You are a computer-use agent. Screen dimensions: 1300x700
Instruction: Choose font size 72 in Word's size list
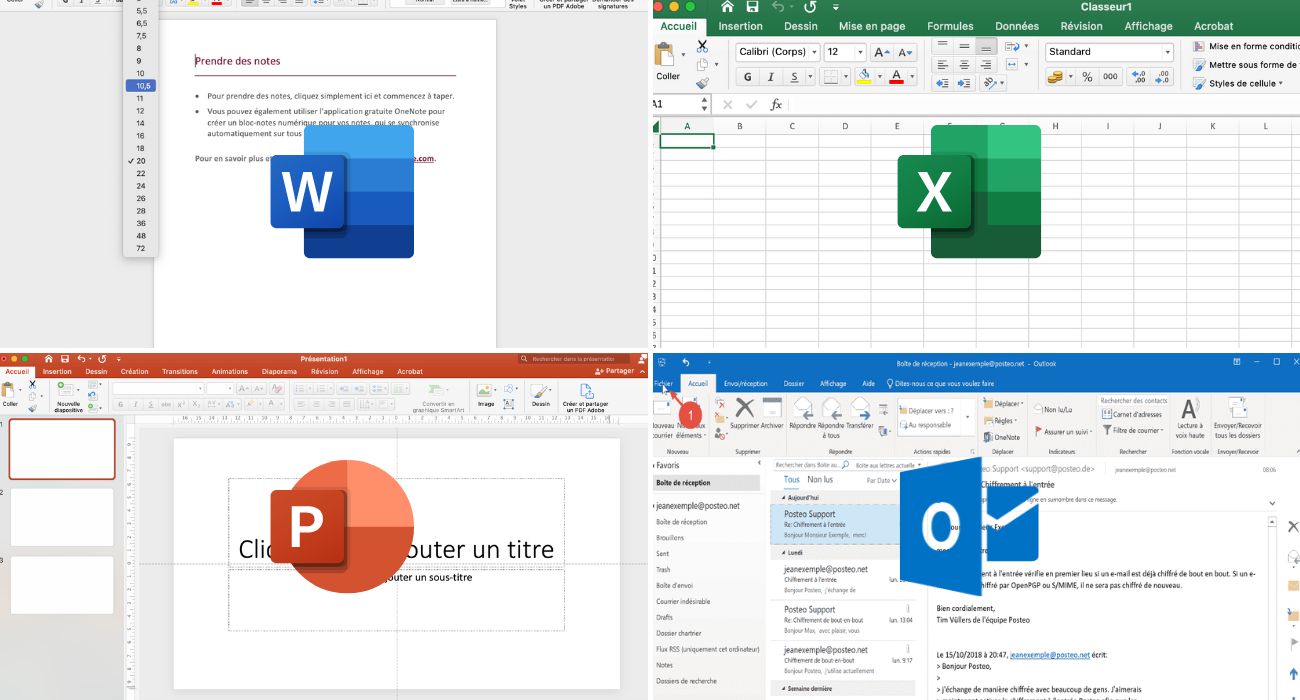(141, 248)
